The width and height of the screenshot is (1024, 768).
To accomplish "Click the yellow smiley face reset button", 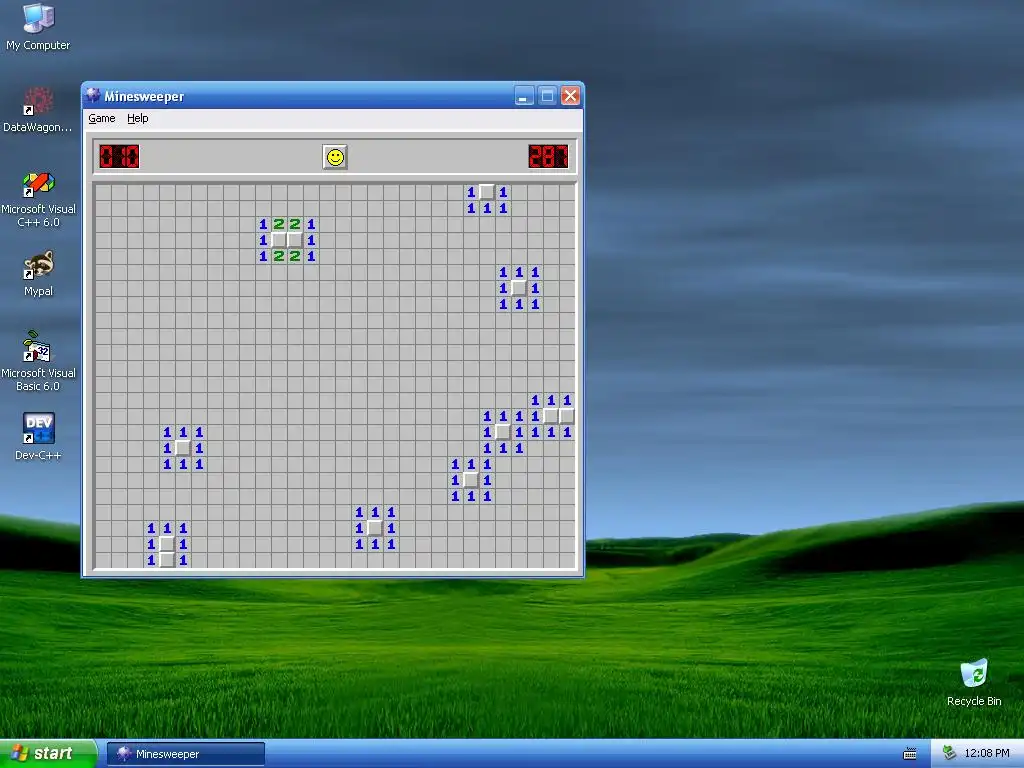I will (335, 157).
